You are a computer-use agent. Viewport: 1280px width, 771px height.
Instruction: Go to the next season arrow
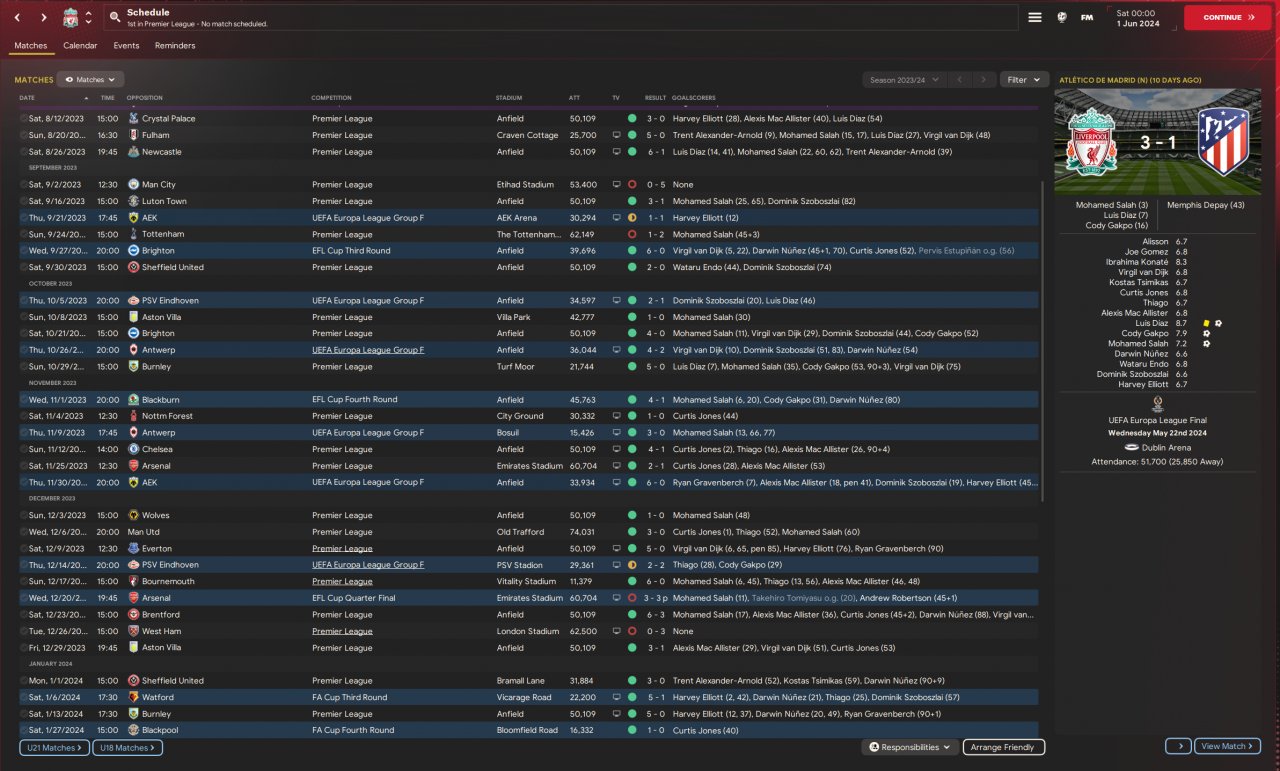click(985, 80)
